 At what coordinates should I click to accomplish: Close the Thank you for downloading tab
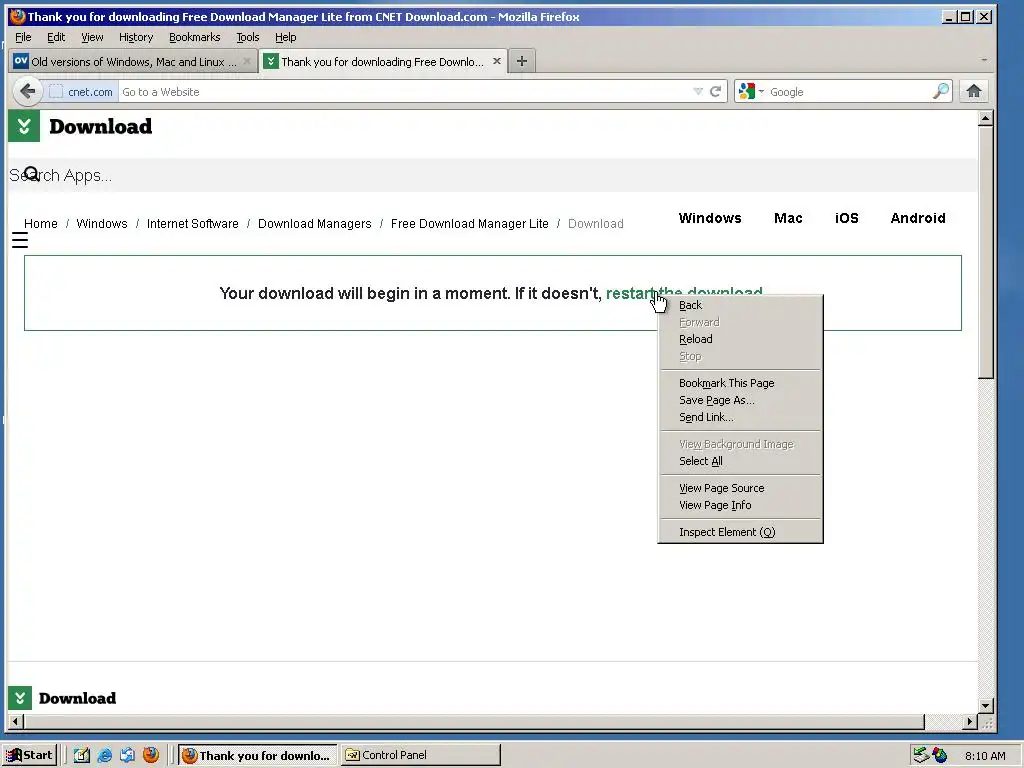pos(497,61)
